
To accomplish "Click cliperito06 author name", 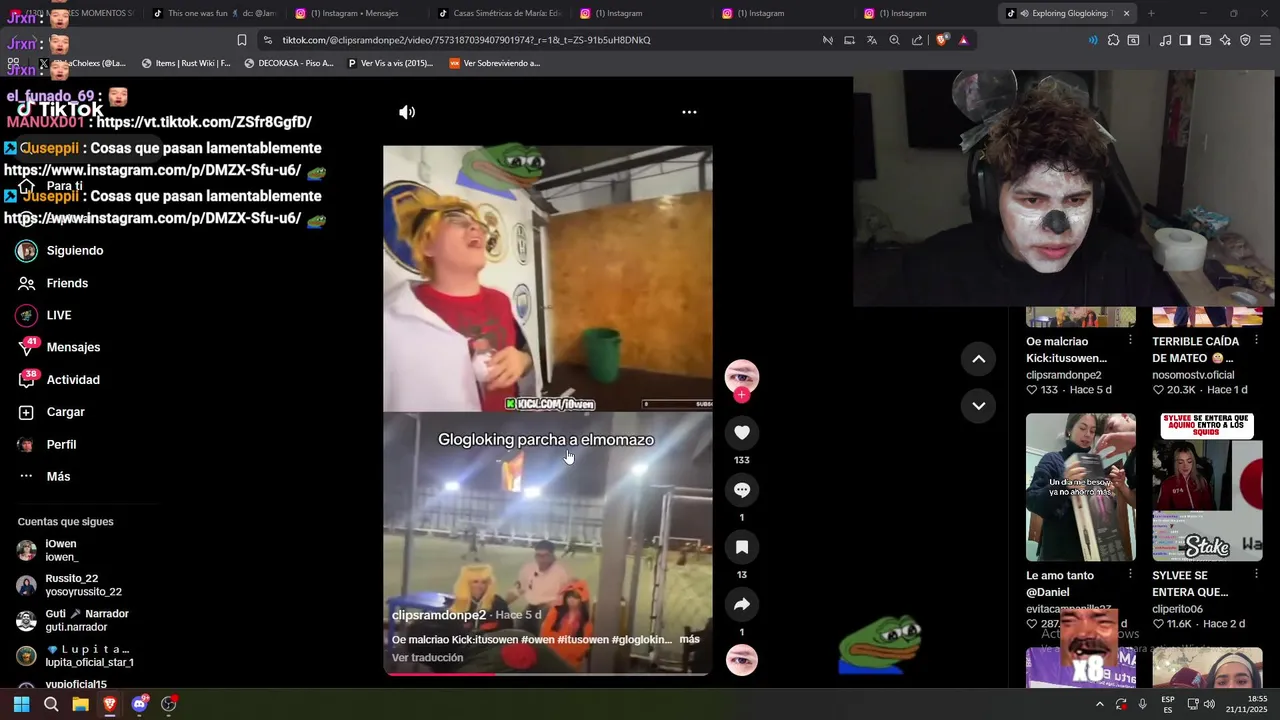I will (x=1177, y=609).
